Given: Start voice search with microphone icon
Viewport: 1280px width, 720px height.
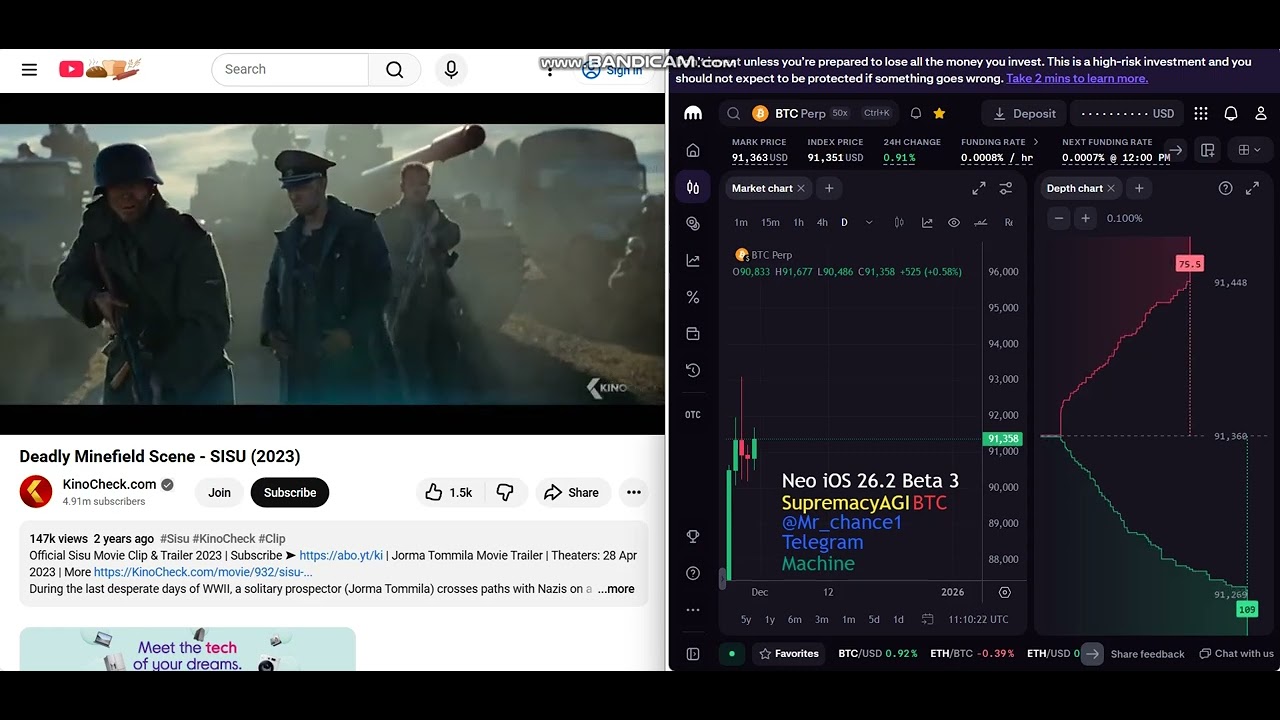Looking at the screenshot, I should [451, 69].
